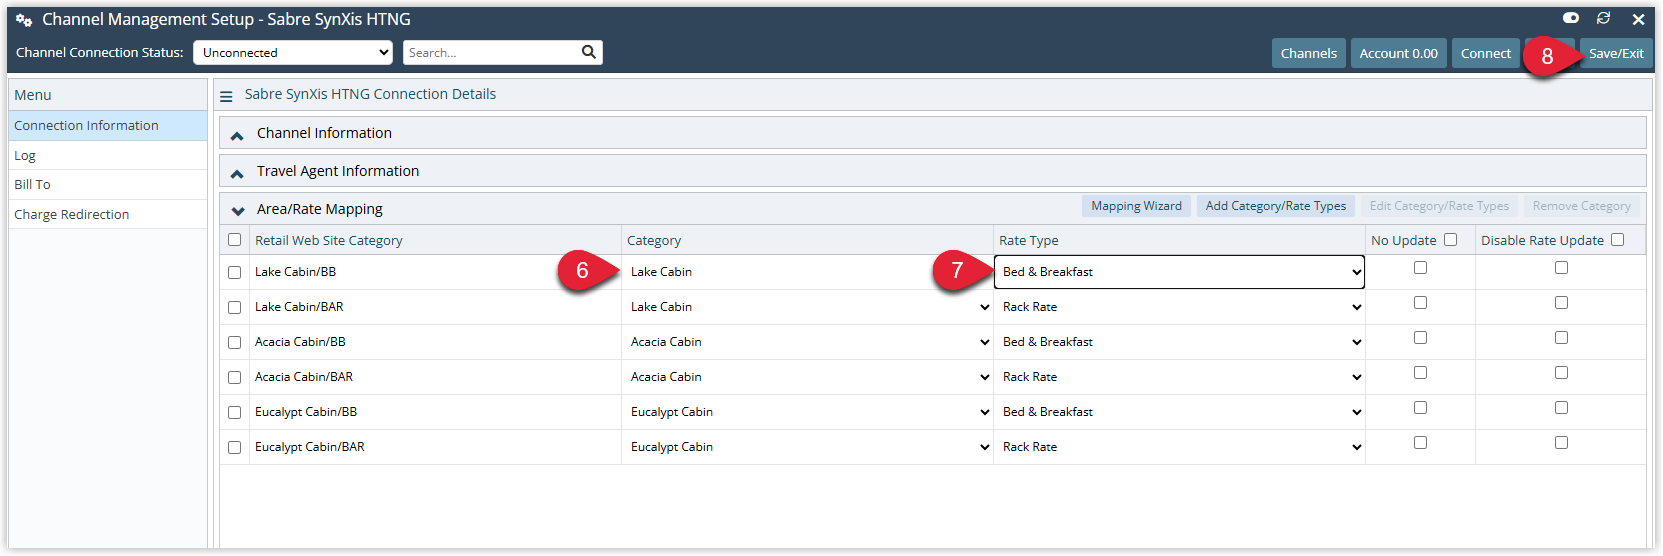Viewport: 1663px width, 556px height.
Task: Open Category dropdown for Eucalypt Cabin/BAR
Action: 807,447
